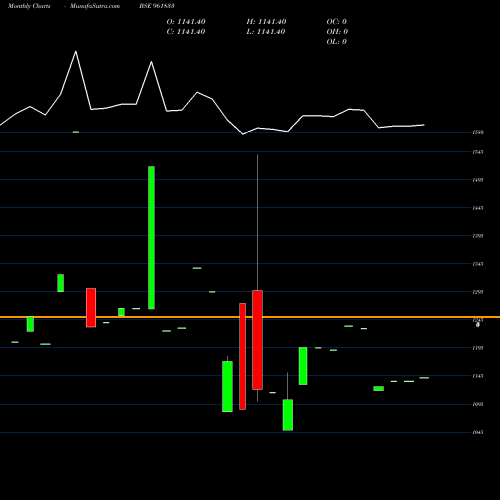Click the 1195 price axis label
Screen dimensions: 500x500
[478, 348]
